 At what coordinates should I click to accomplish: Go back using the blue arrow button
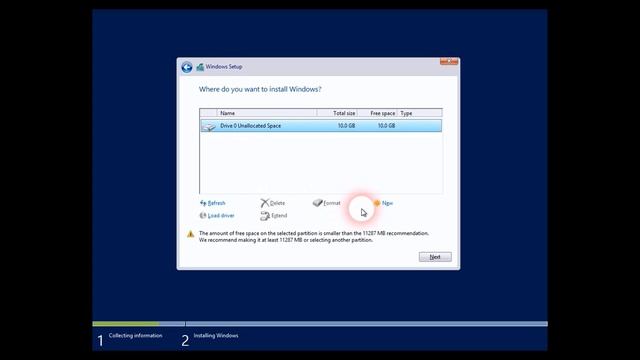click(187, 67)
